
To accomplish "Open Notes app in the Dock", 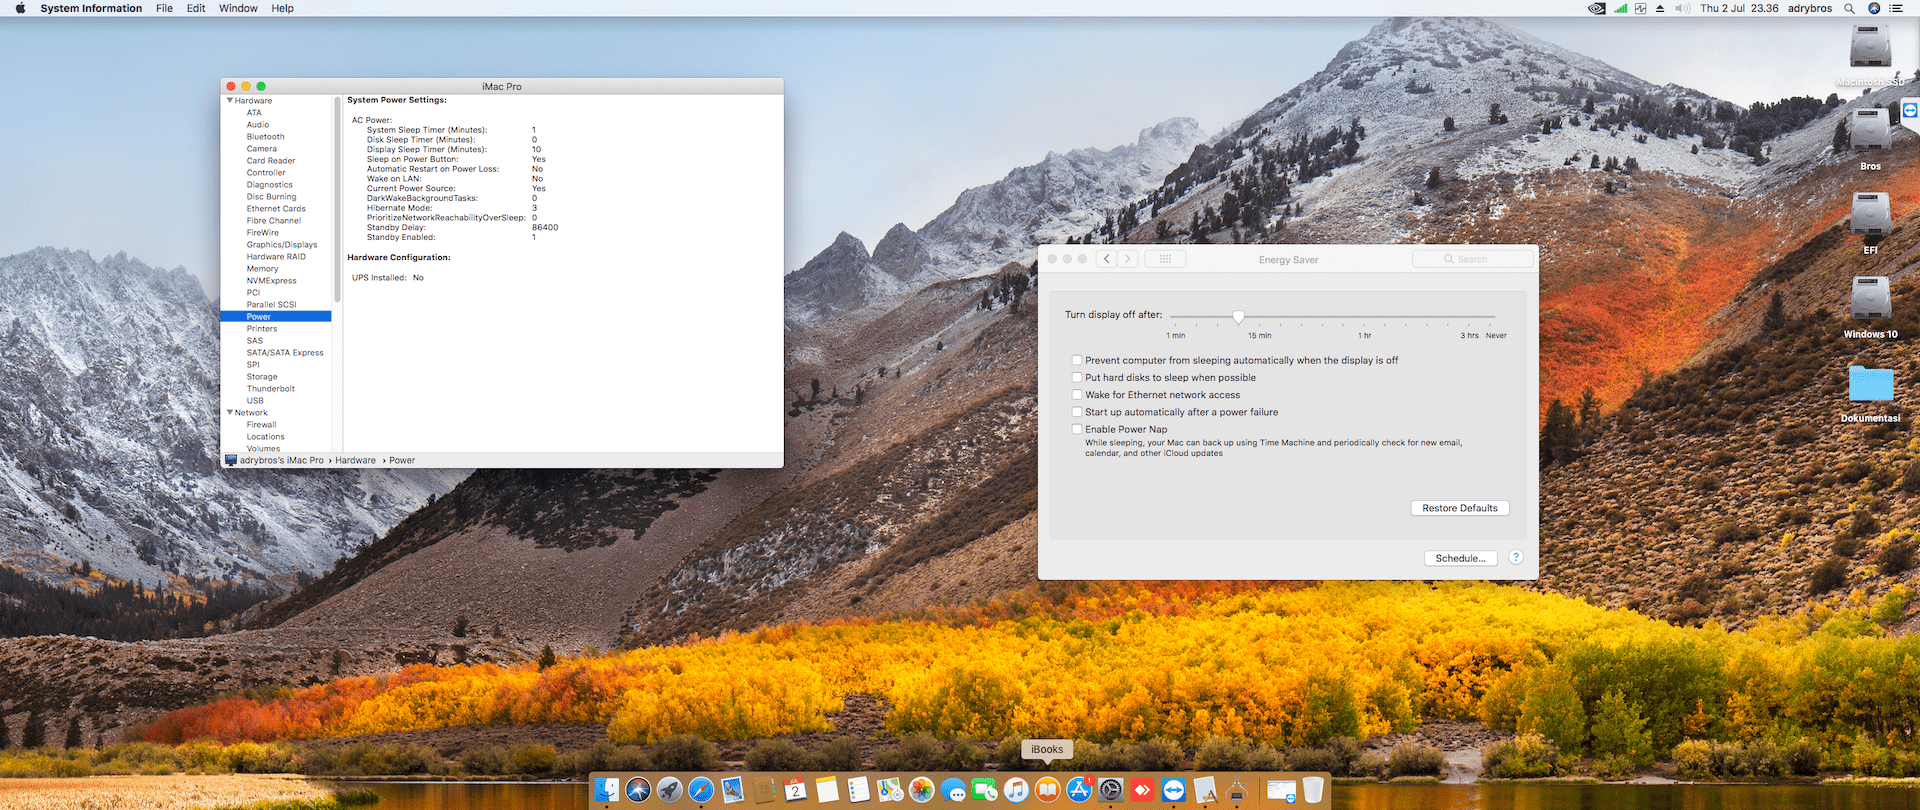I will [827, 790].
